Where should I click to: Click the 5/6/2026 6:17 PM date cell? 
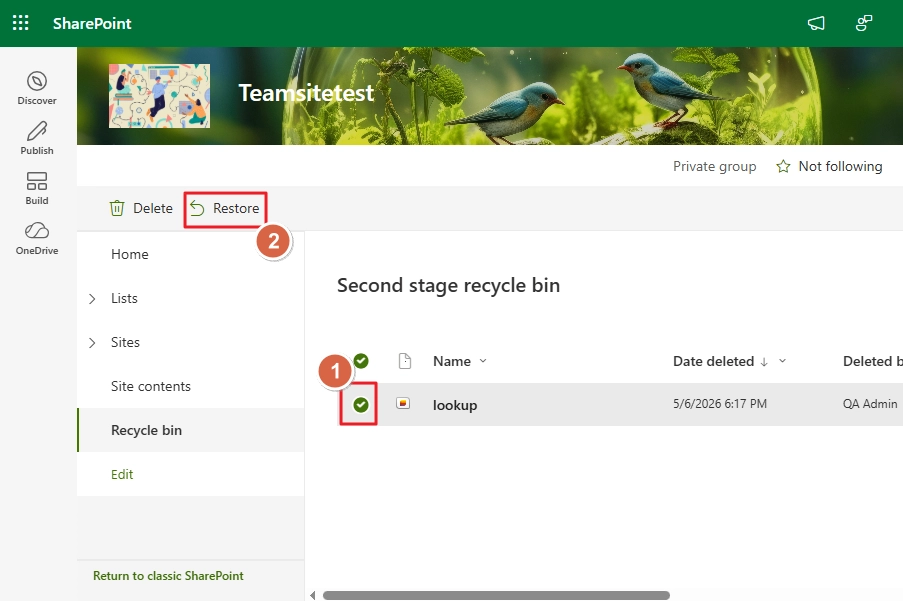[720, 404]
